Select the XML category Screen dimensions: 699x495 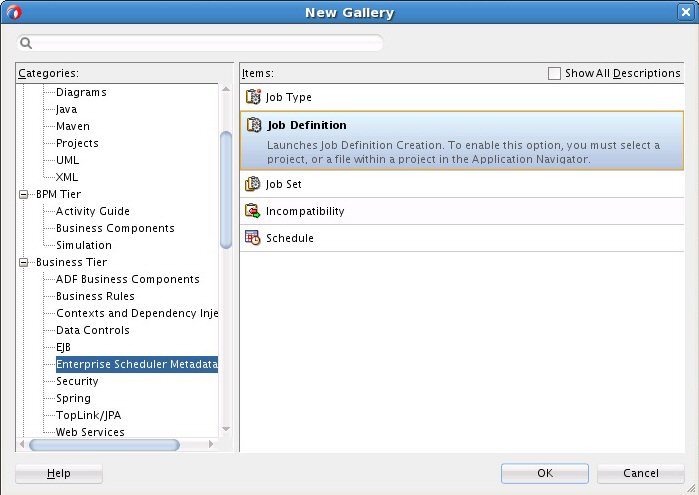(67, 177)
